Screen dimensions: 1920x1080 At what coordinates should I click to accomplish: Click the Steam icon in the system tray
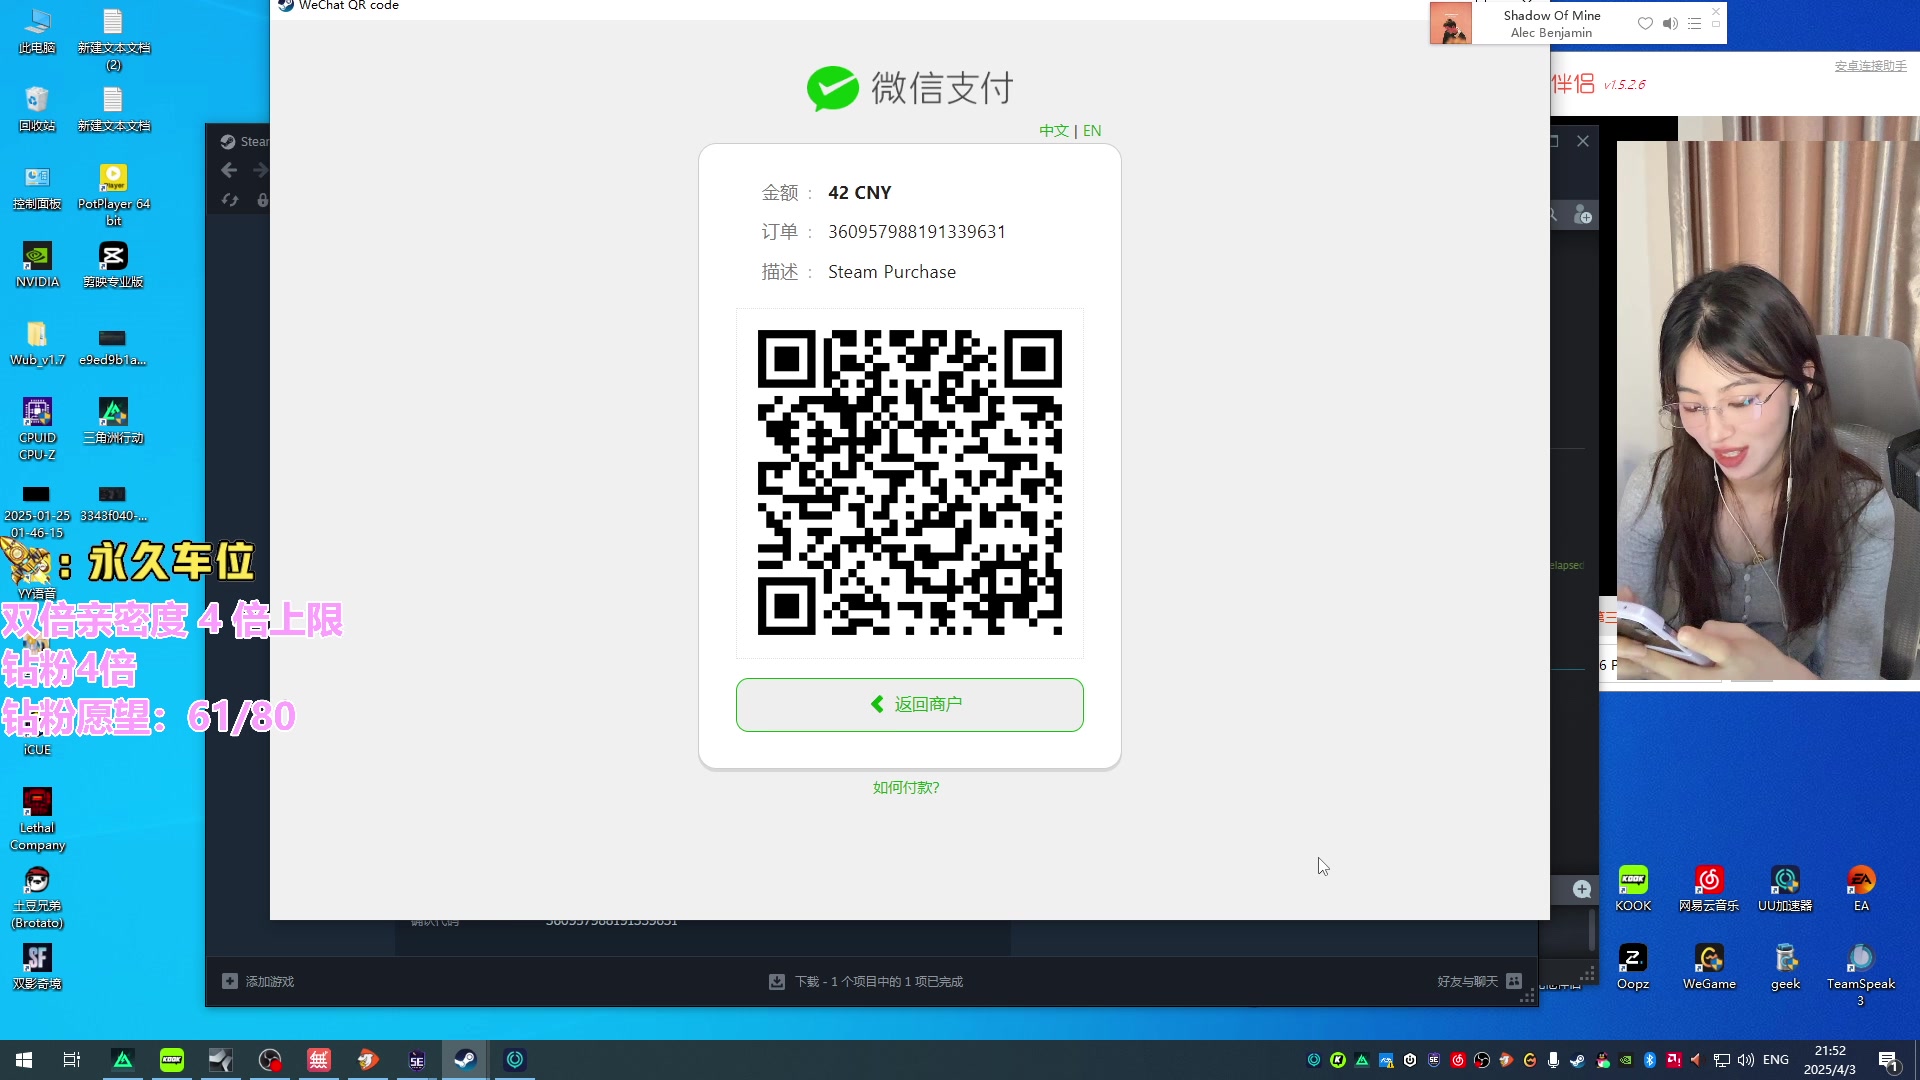pos(1577,1060)
